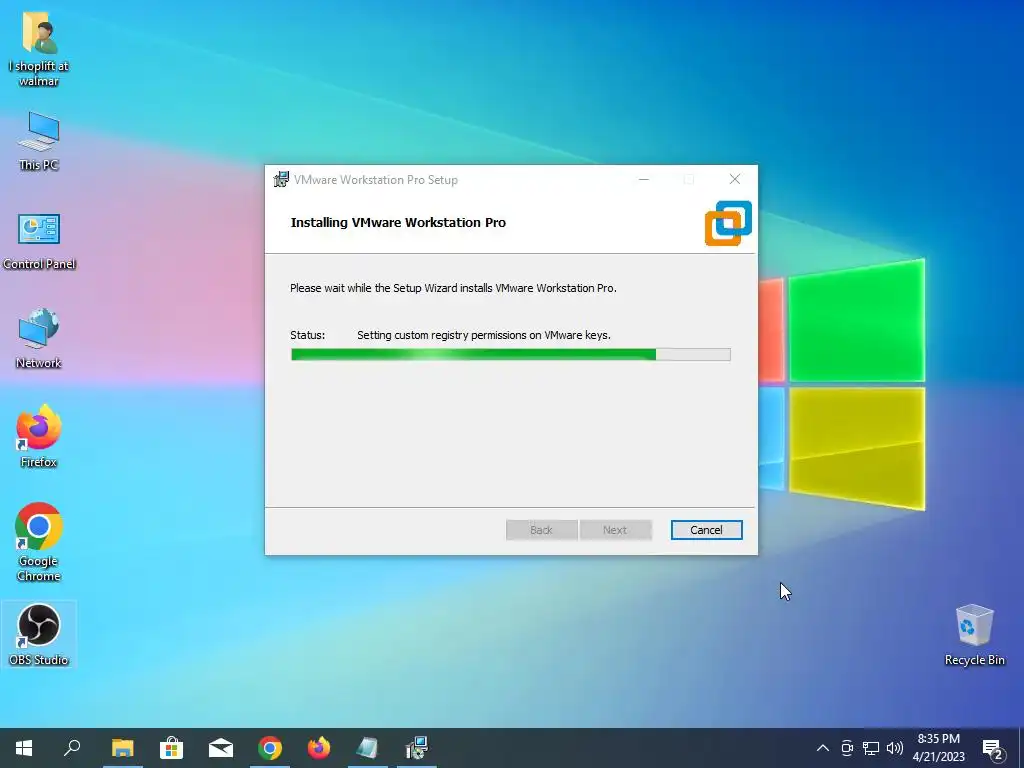Click the VMware Workstation logo in the installer
This screenshot has height=768, width=1024.
coord(728,223)
